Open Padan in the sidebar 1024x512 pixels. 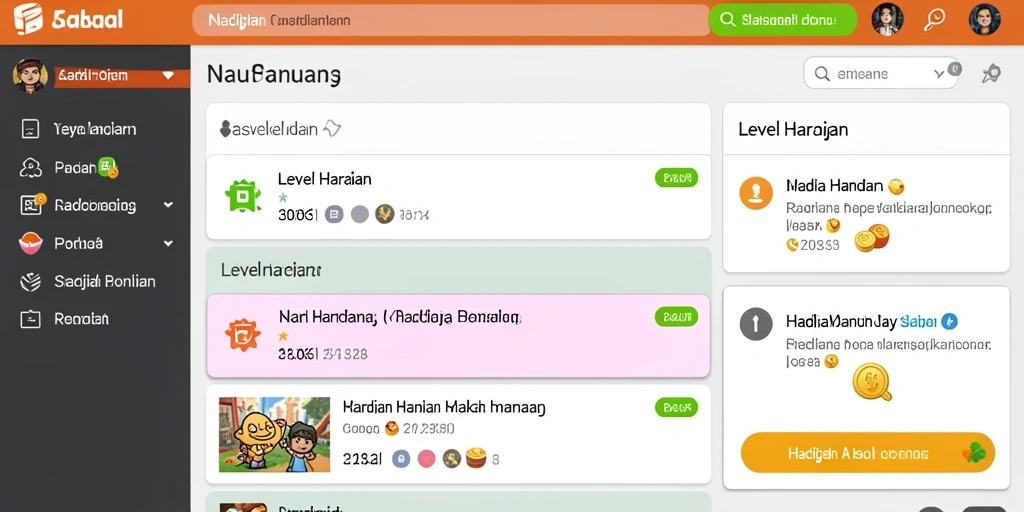(x=75, y=168)
